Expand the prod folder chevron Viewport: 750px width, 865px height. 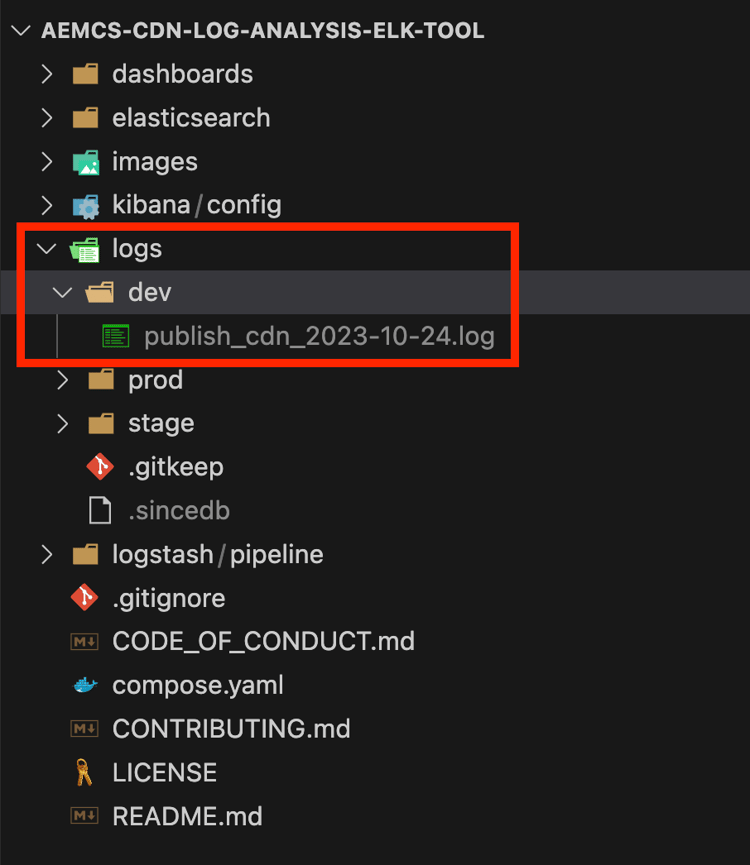pyautogui.click(x=63, y=380)
